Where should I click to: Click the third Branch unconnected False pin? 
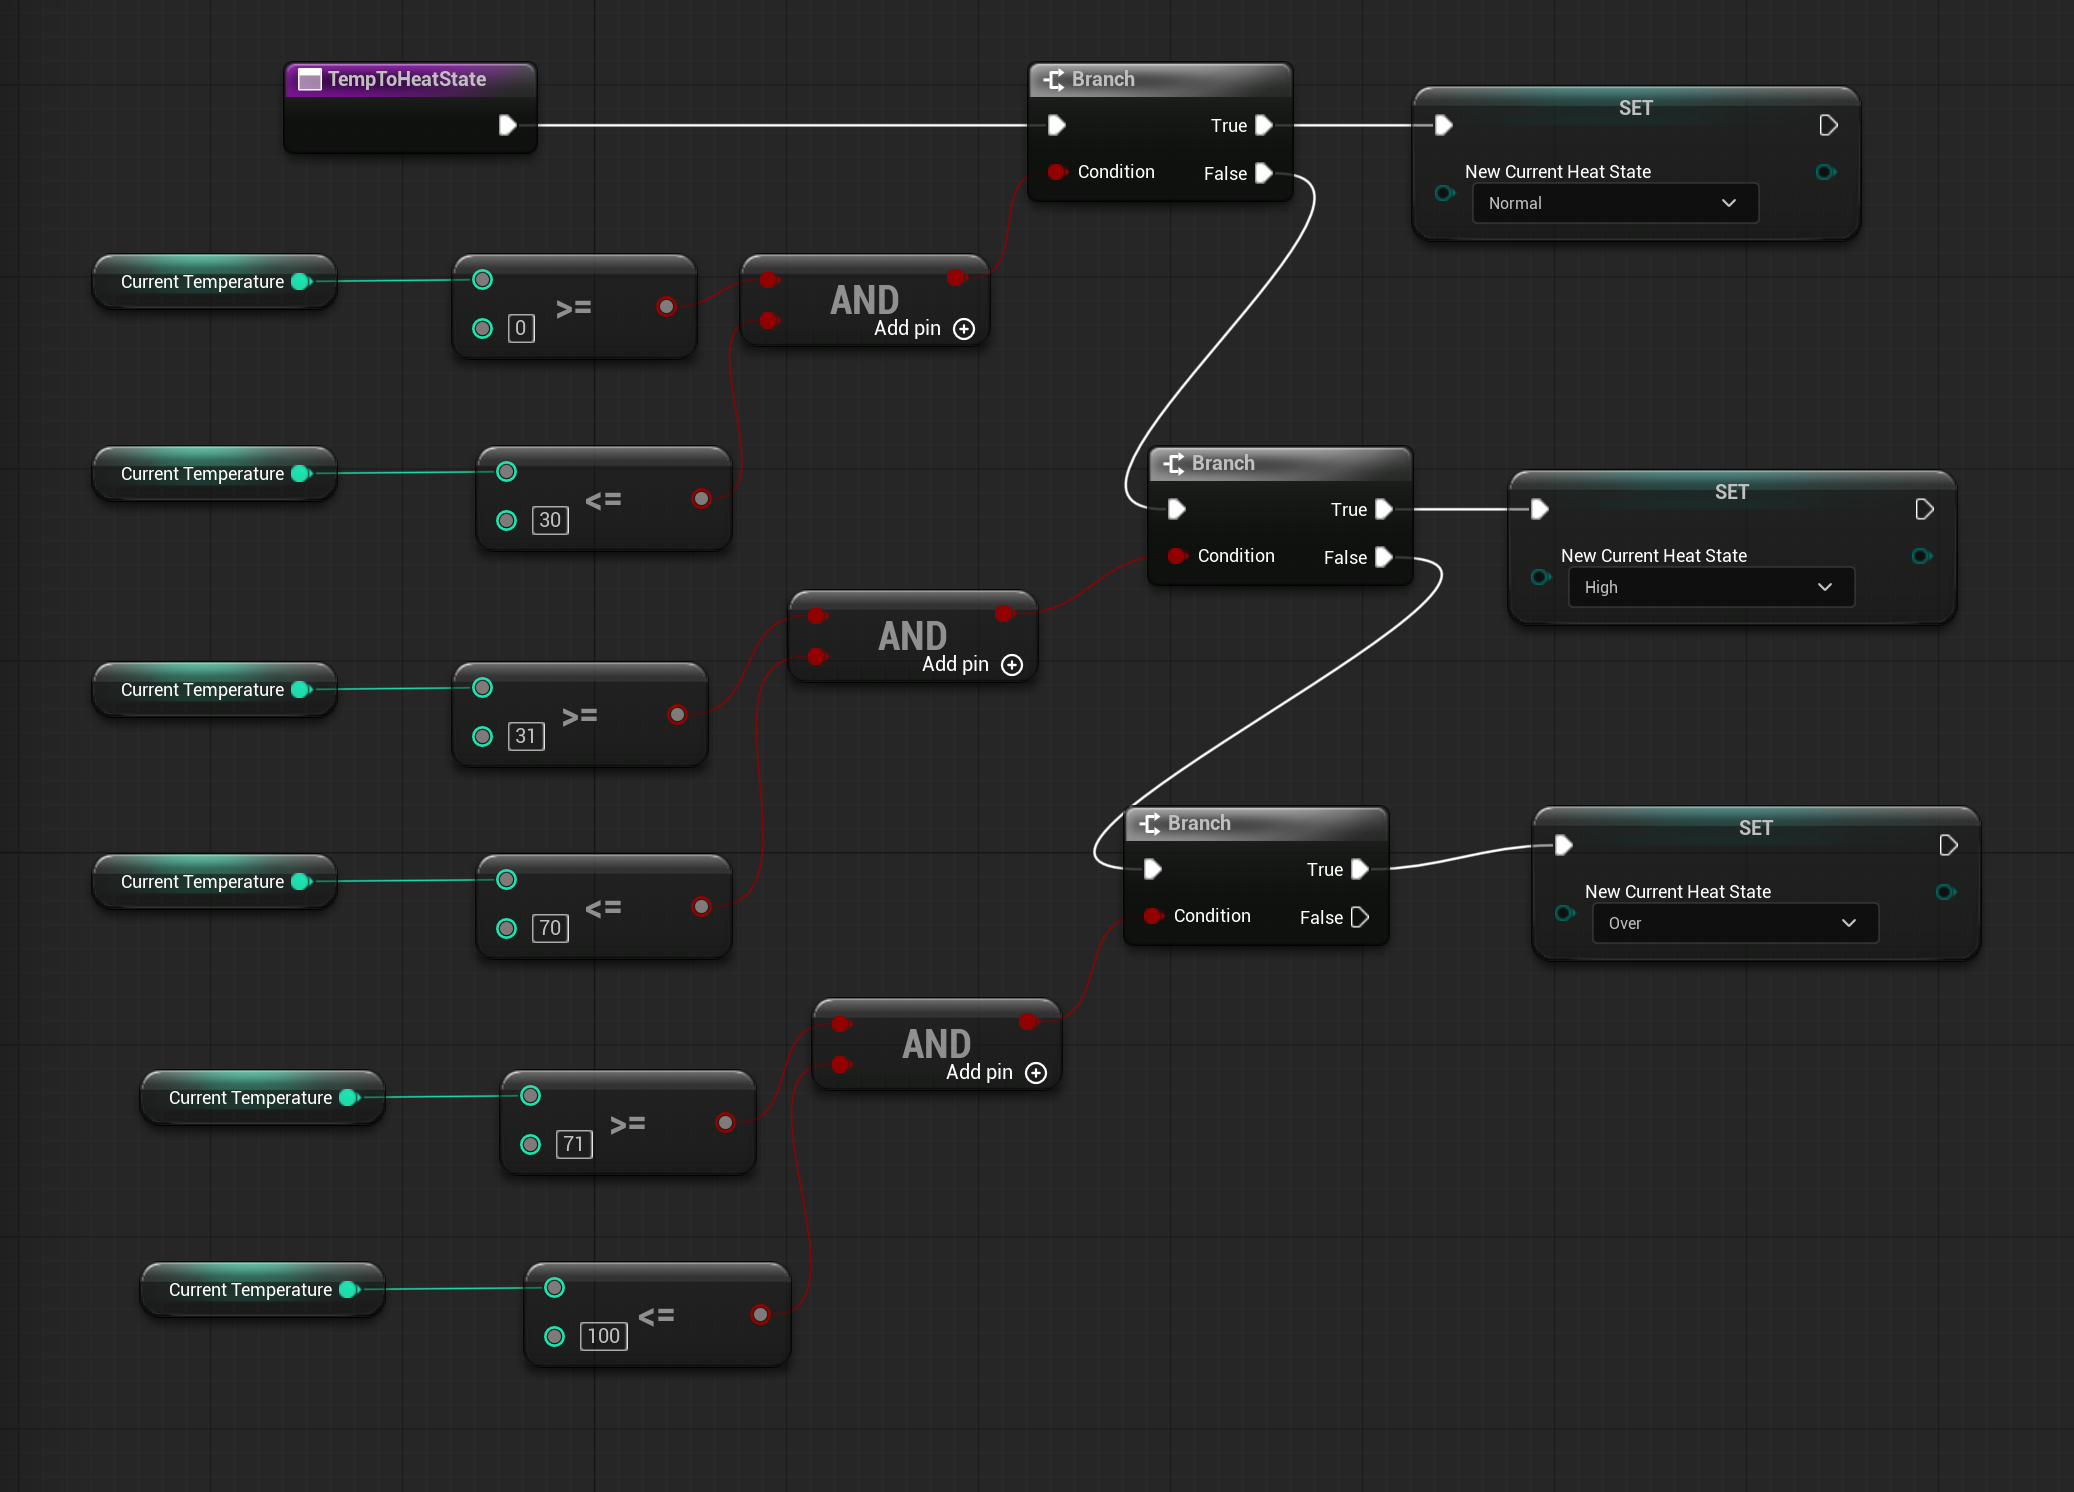click(x=1360, y=917)
